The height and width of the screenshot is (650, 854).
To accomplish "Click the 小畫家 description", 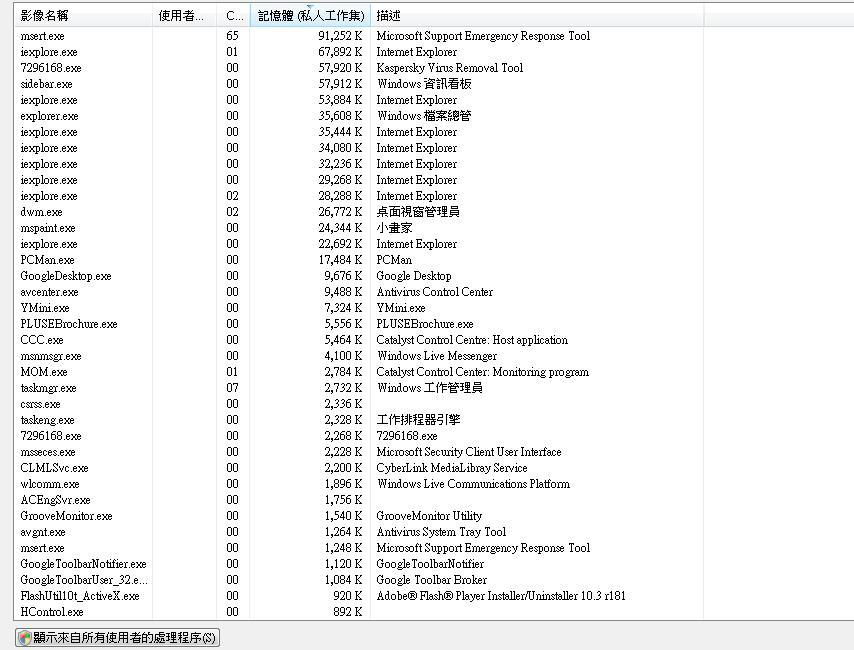I will click(394, 228).
